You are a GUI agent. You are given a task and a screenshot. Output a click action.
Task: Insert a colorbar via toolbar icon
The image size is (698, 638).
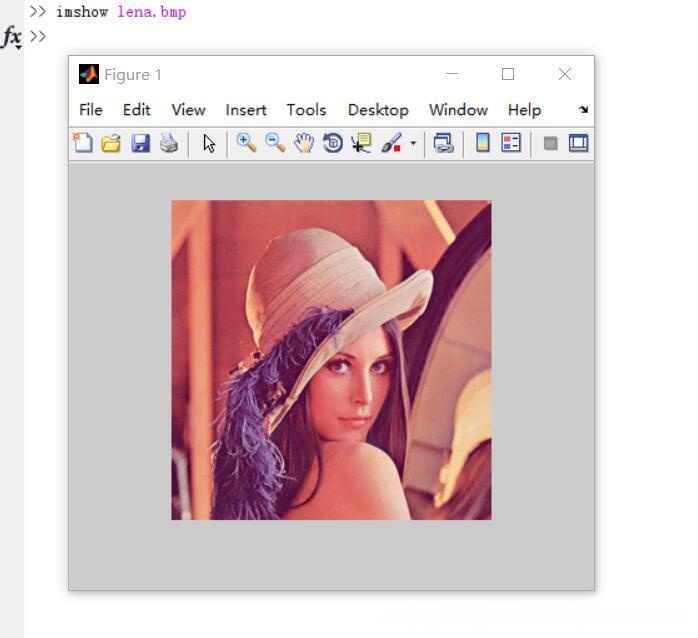tap(483, 143)
